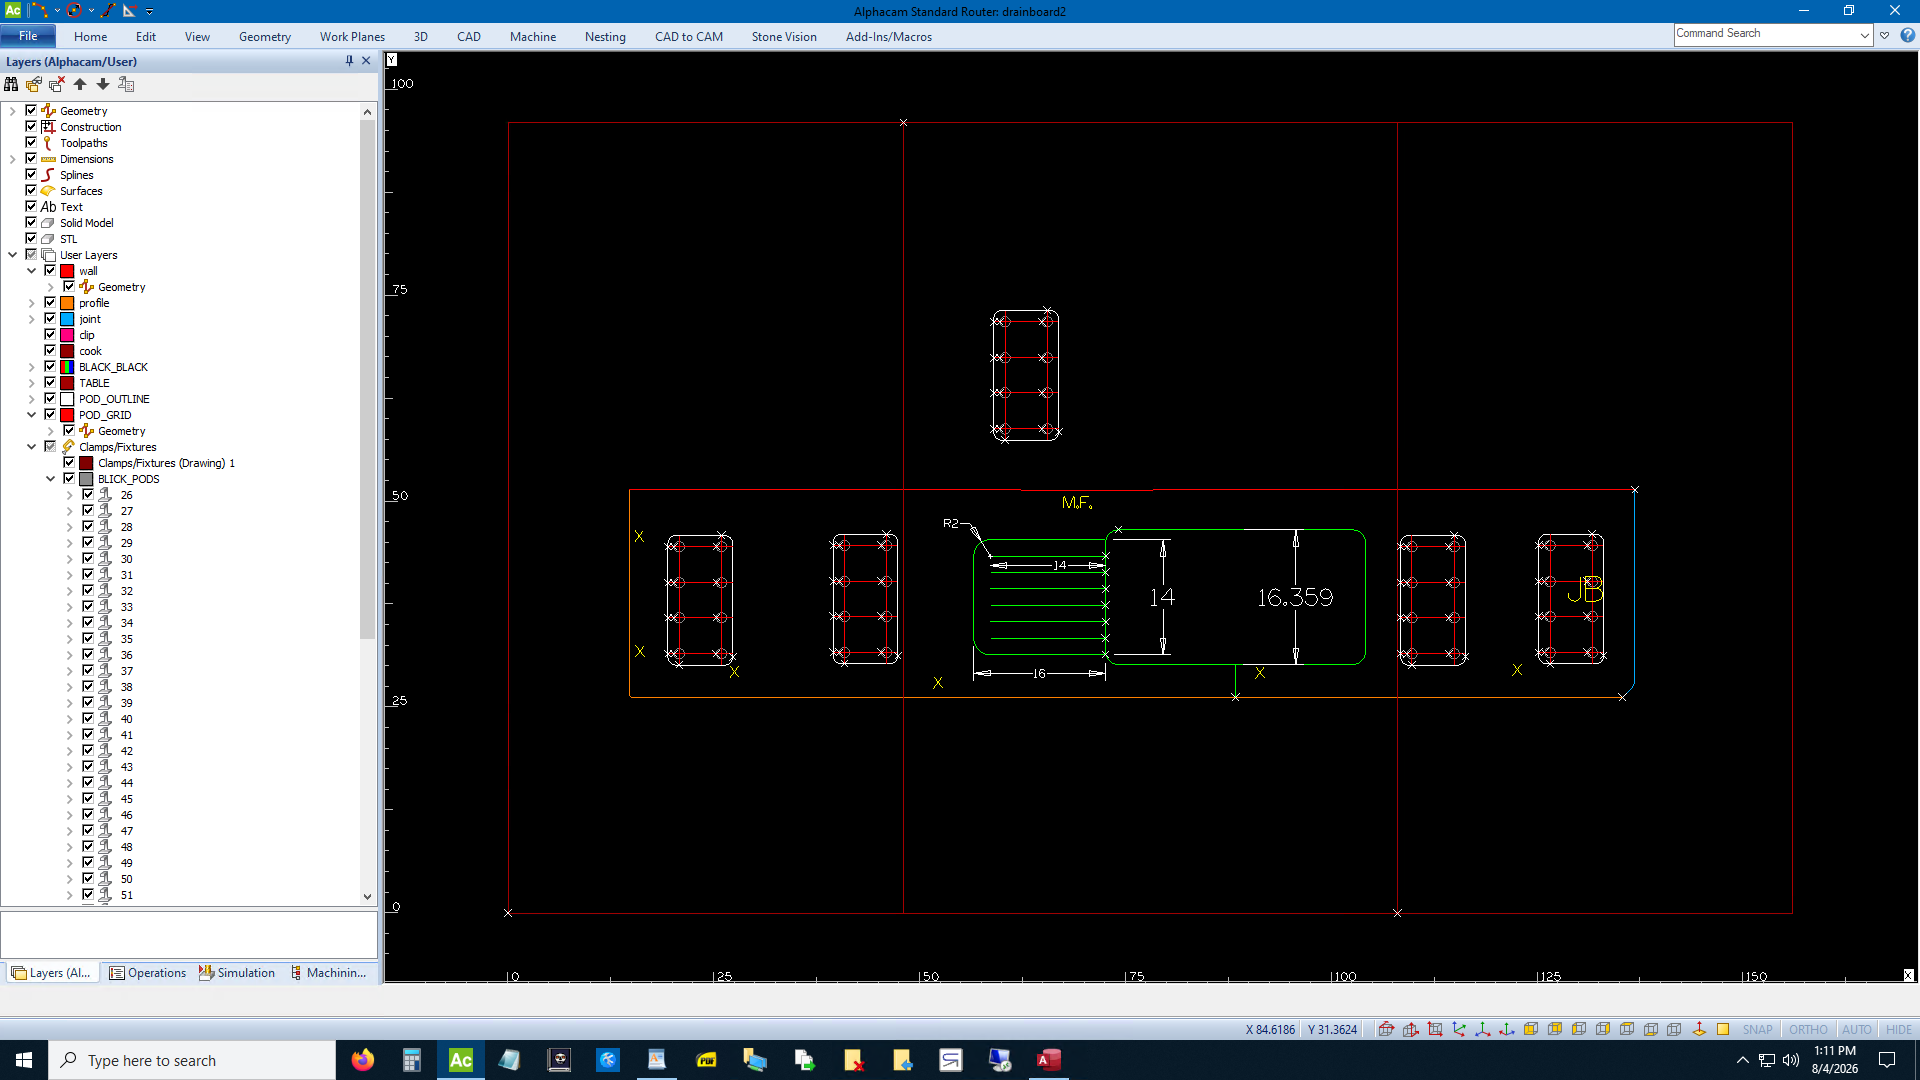
Task: Click the layers glasses view icon
Action: point(34,85)
